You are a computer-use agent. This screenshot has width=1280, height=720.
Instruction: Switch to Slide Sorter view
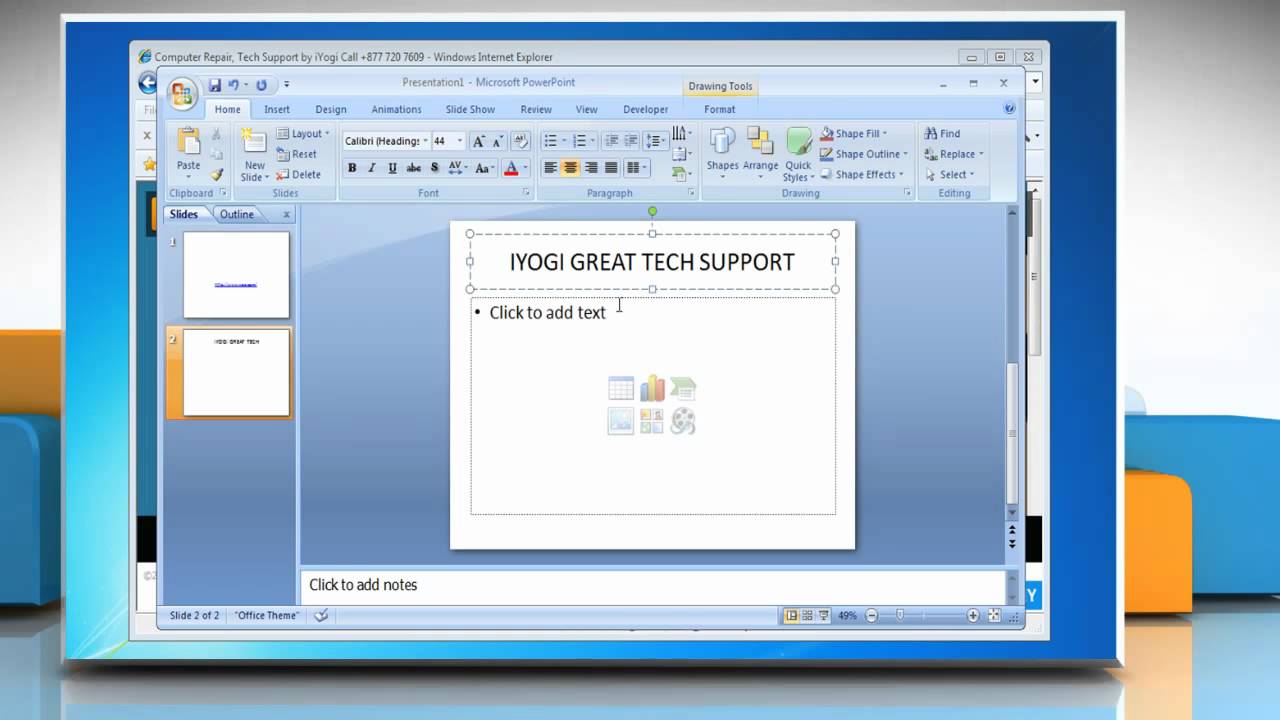click(x=808, y=616)
